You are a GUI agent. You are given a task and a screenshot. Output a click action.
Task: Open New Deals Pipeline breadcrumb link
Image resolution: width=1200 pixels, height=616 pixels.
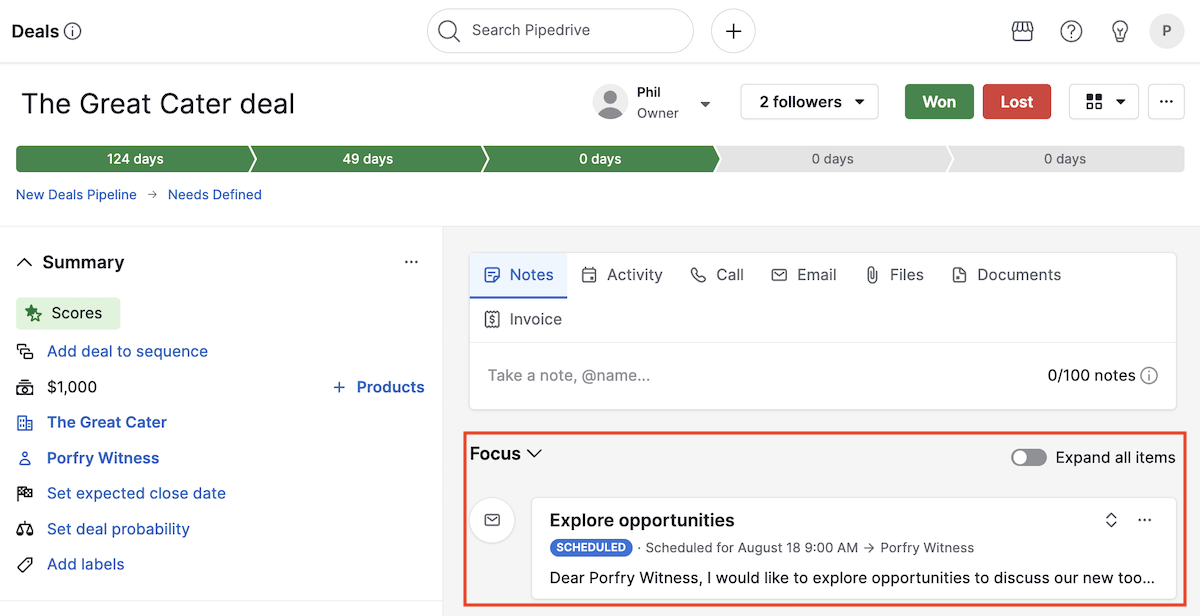tap(76, 195)
